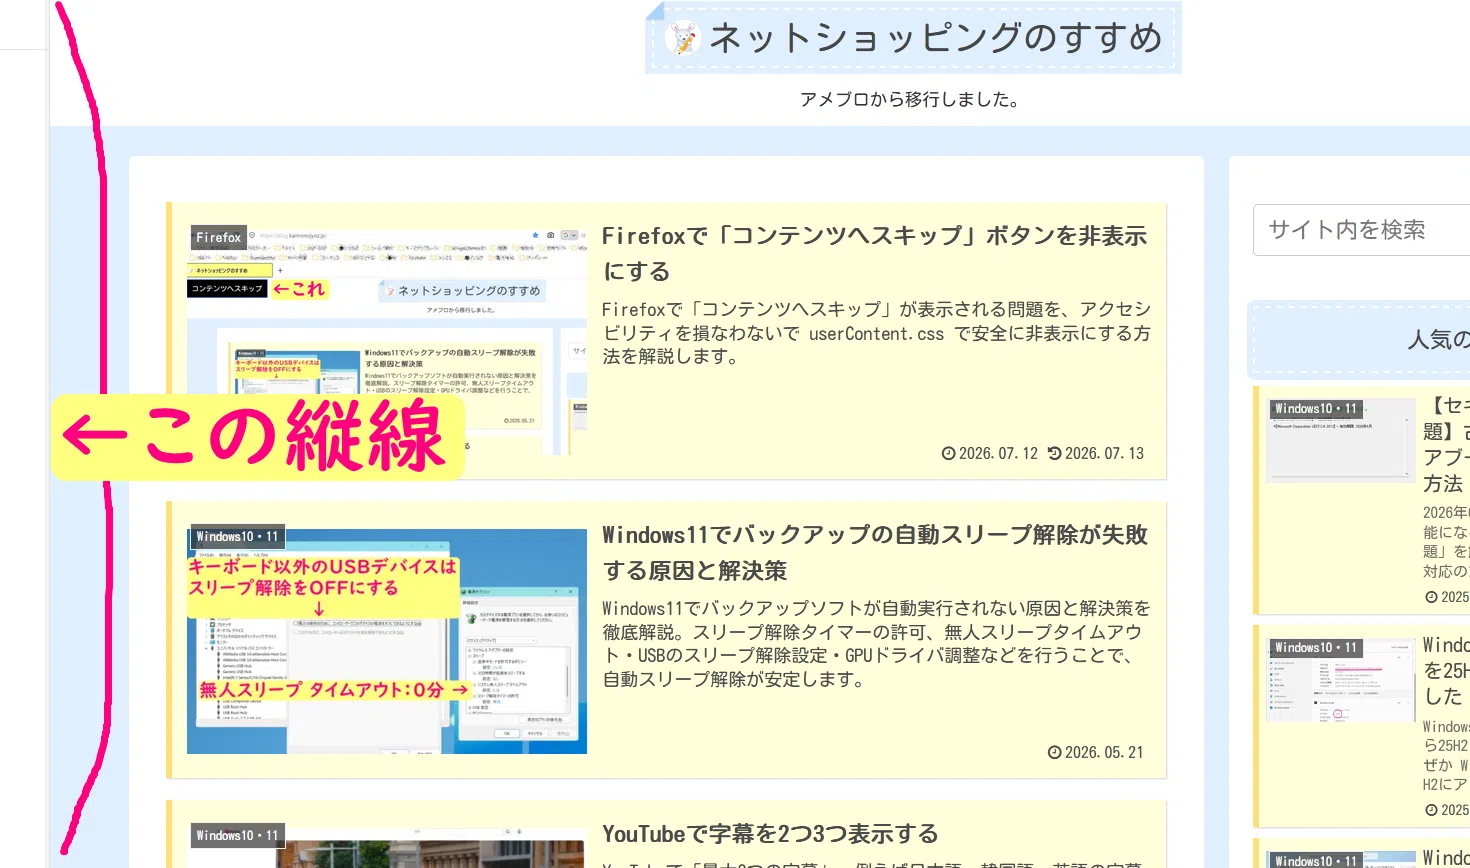Click Windows10・11 label on first sidebar popular item
Screen dimensions: 1470x868
[1316, 409]
